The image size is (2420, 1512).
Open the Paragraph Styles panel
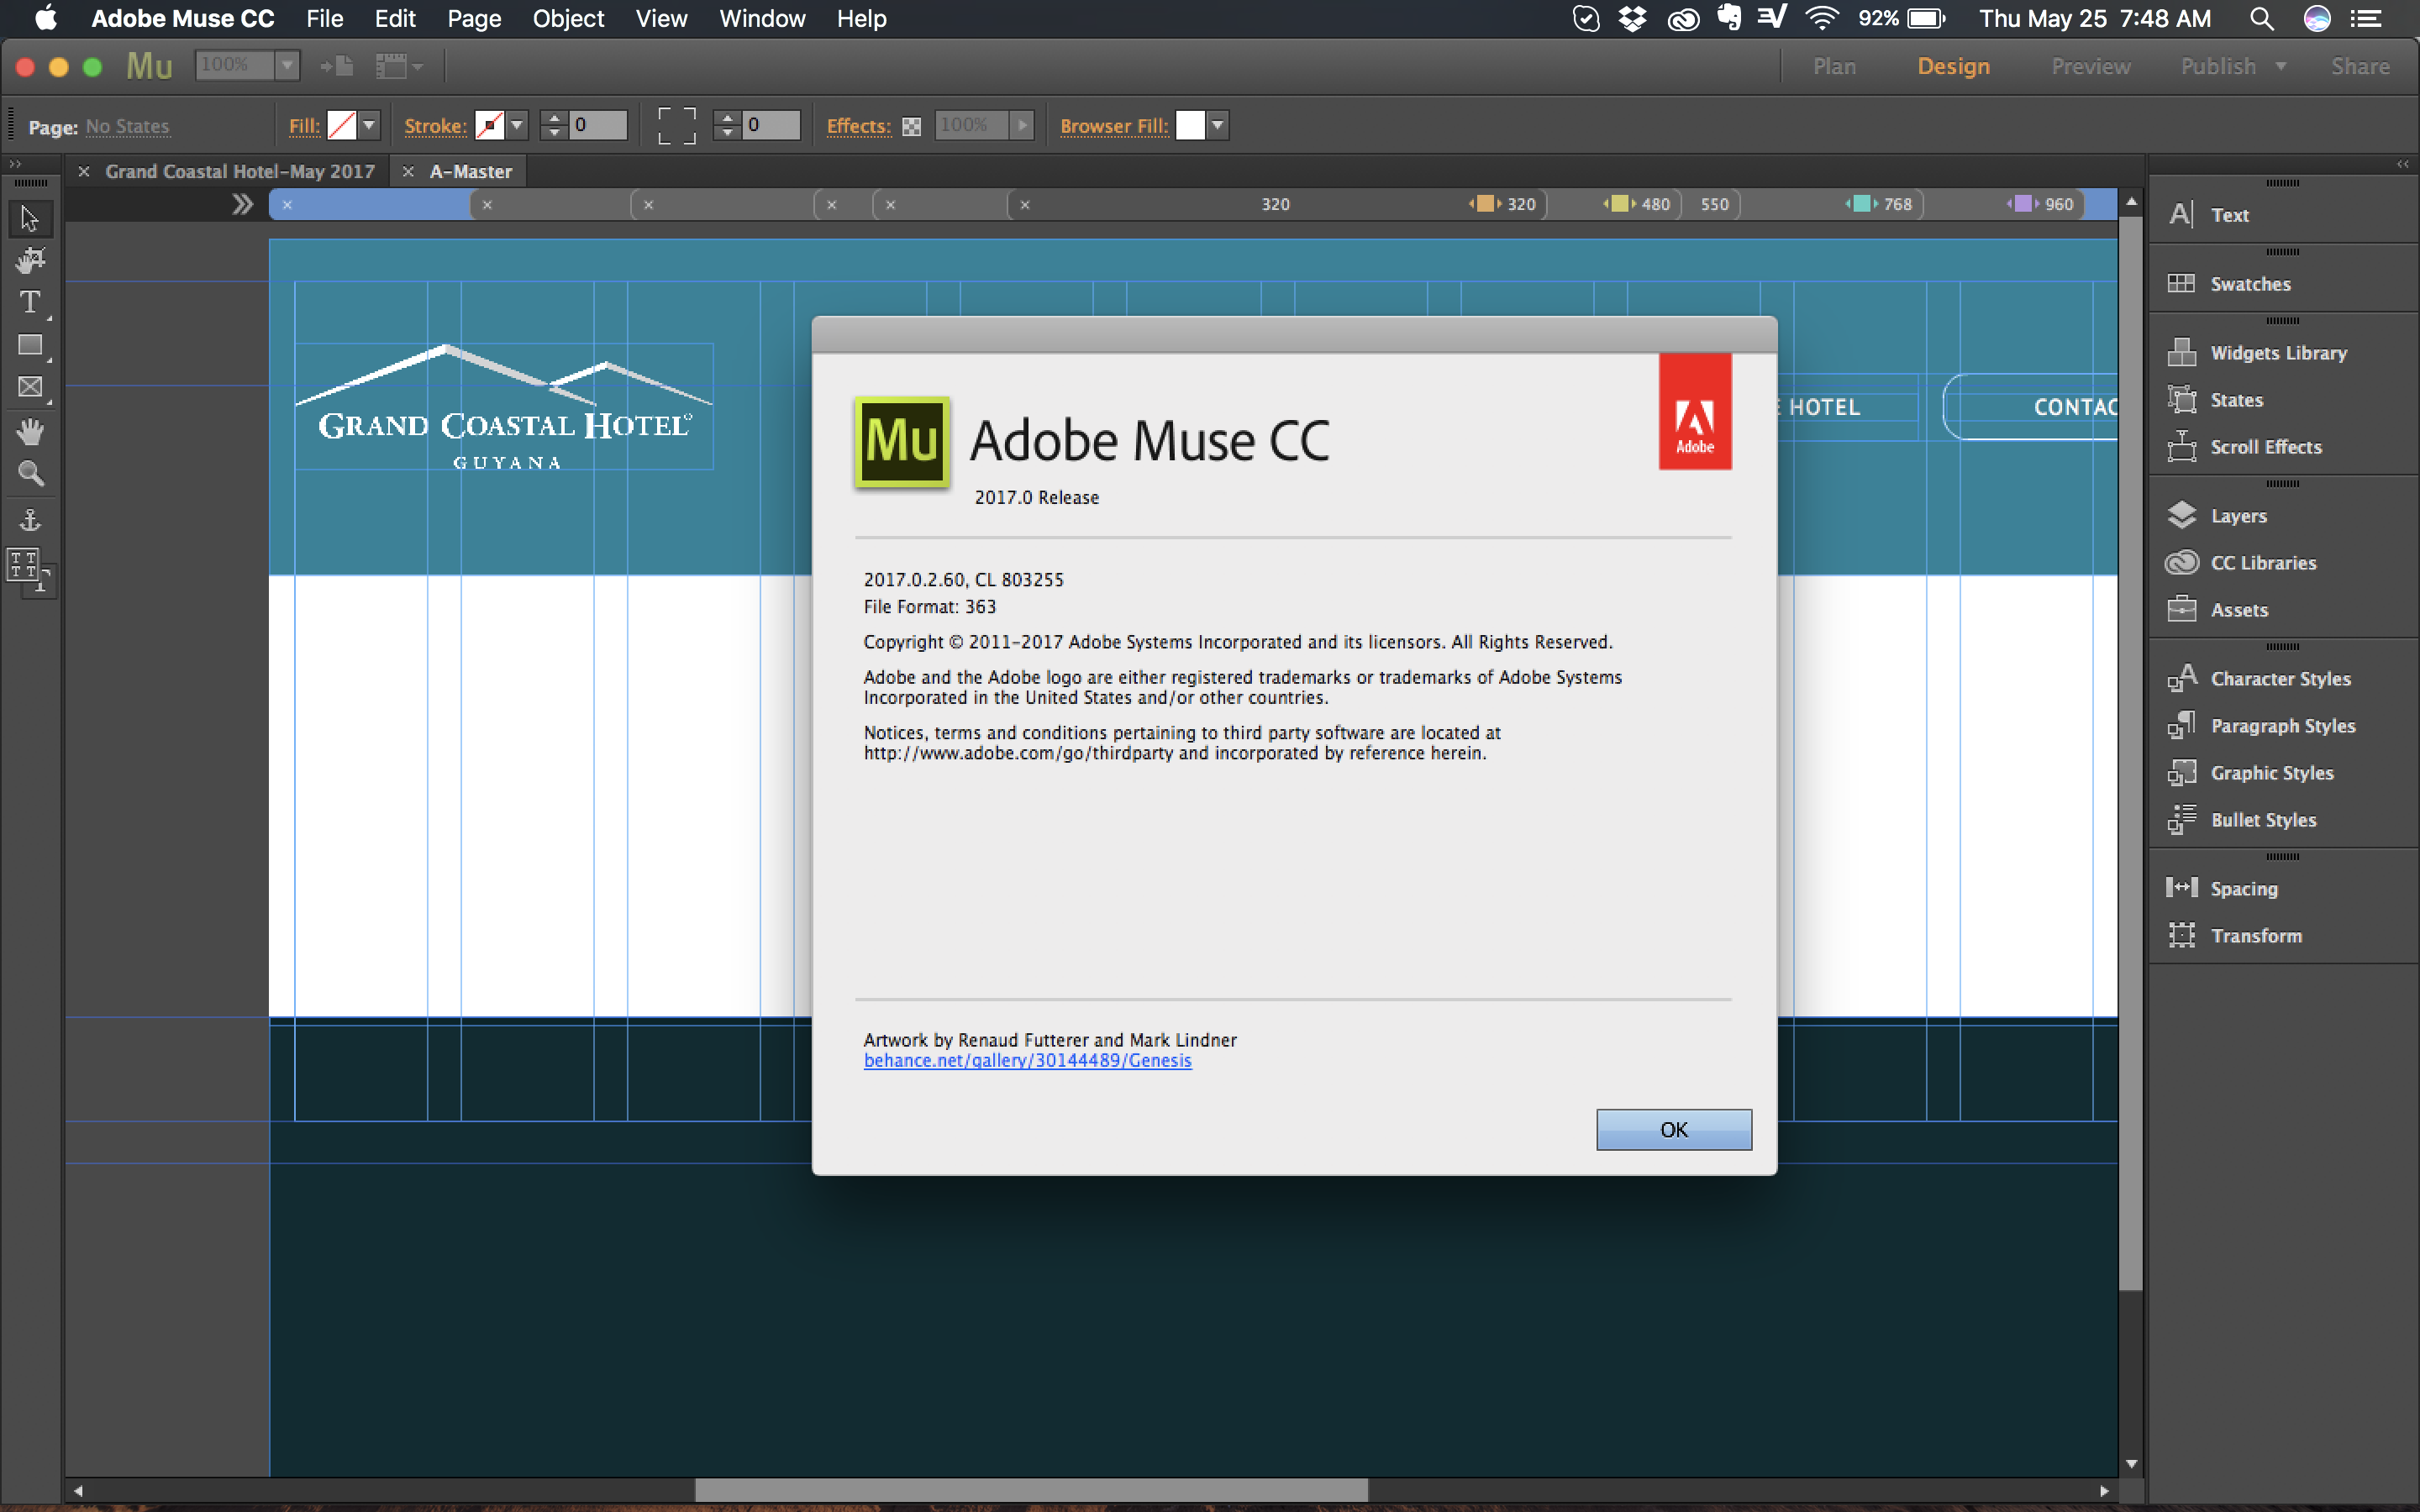[x=2283, y=726]
